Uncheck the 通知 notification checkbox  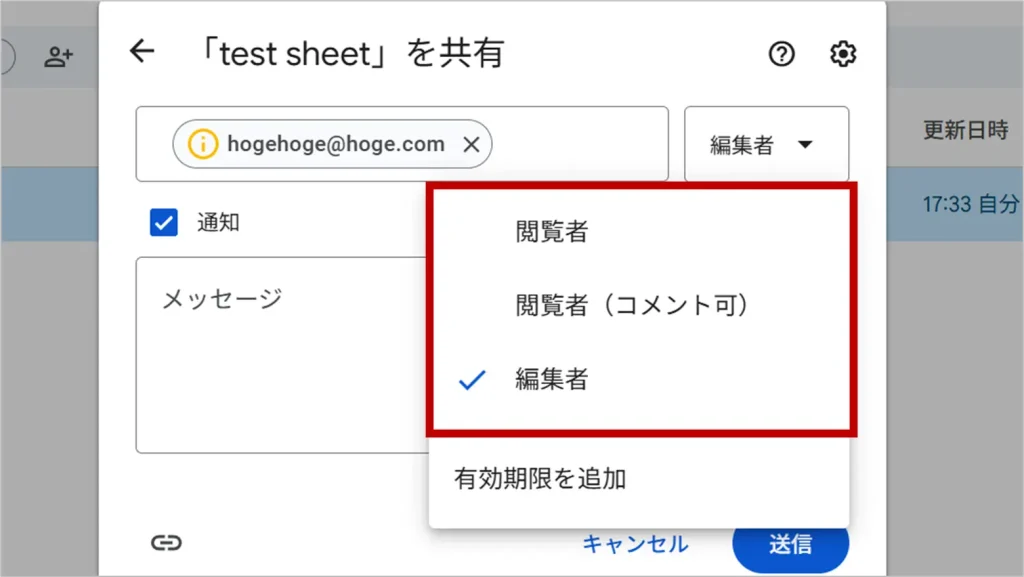(x=163, y=223)
